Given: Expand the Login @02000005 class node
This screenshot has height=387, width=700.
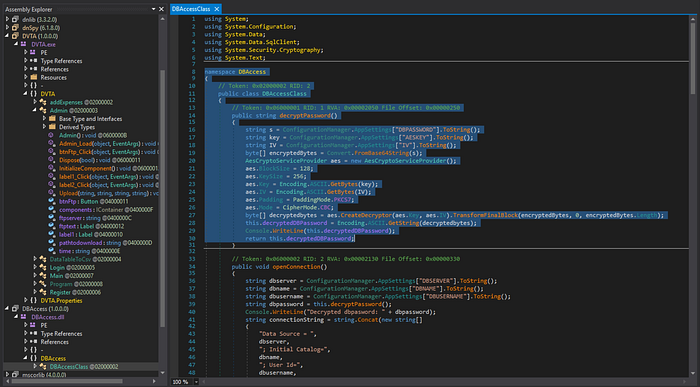Looking at the screenshot, I should (35, 267).
